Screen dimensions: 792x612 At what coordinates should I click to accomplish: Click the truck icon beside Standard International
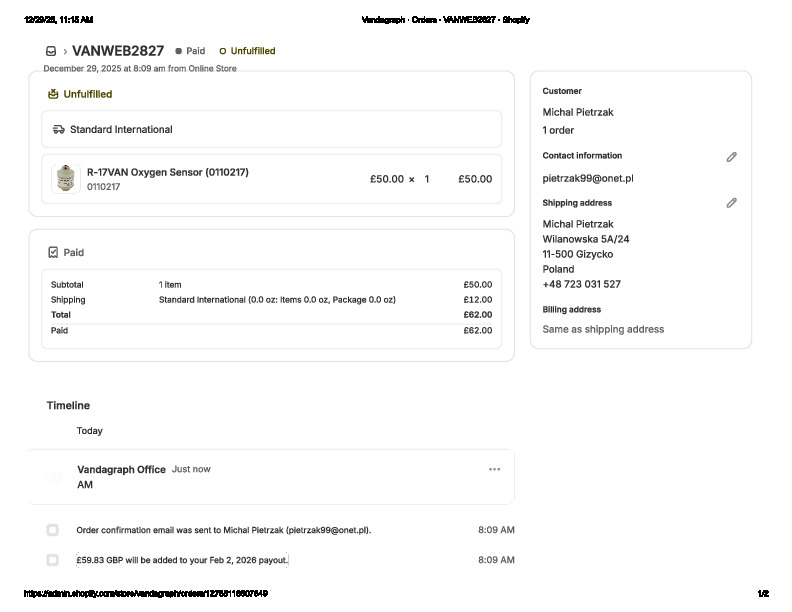pyautogui.click(x=59, y=130)
